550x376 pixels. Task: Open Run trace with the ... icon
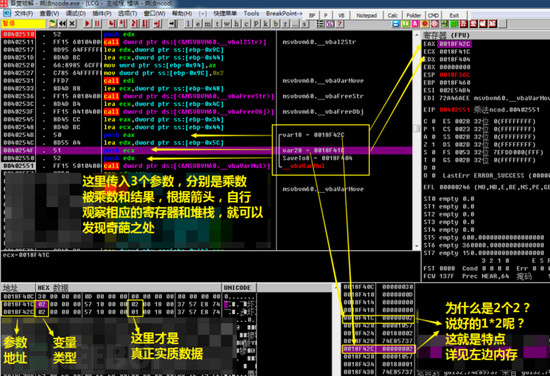tap(295, 24)
